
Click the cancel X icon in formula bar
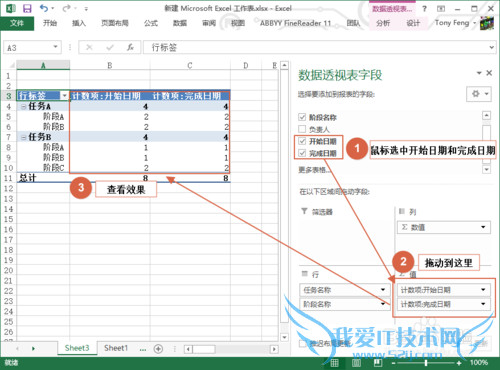[x=89, y=47]
